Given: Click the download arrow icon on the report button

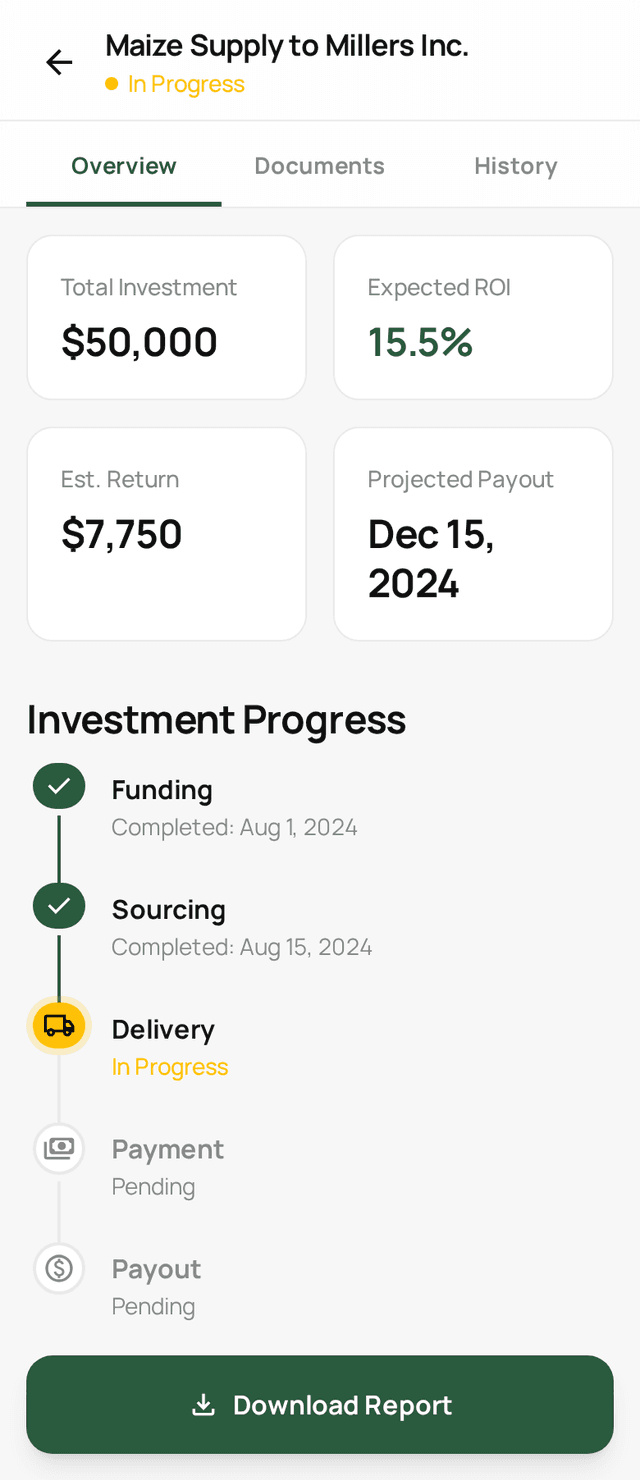Looking at the screenshot, I should pyautogui.click(x=203, y=1405).
